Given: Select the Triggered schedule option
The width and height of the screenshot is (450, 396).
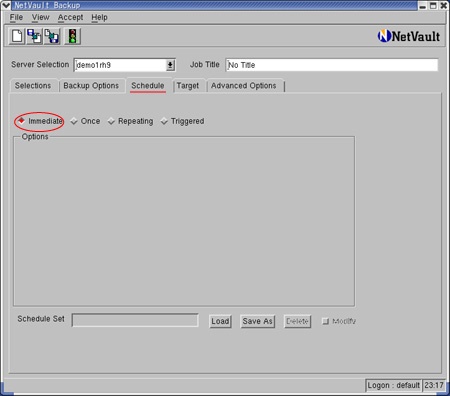Looking at the screenshot, I should pyautogui.click(x=182, y=121).
